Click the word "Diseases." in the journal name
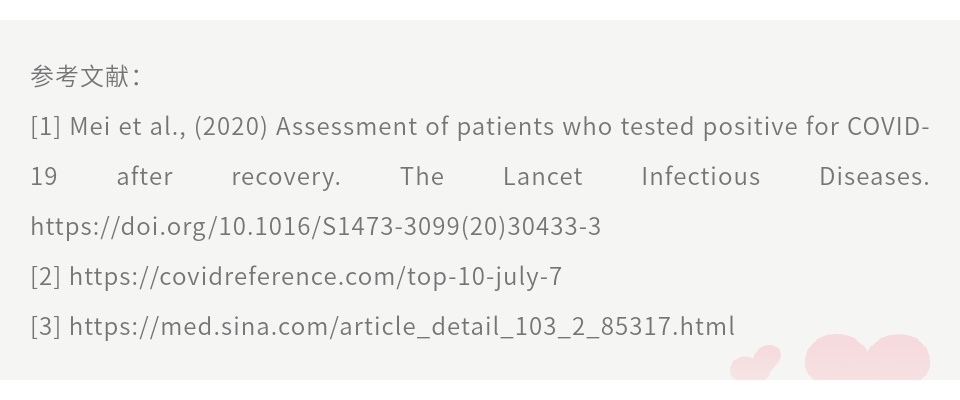Screen dimensions: 960x400 point(874,177)
